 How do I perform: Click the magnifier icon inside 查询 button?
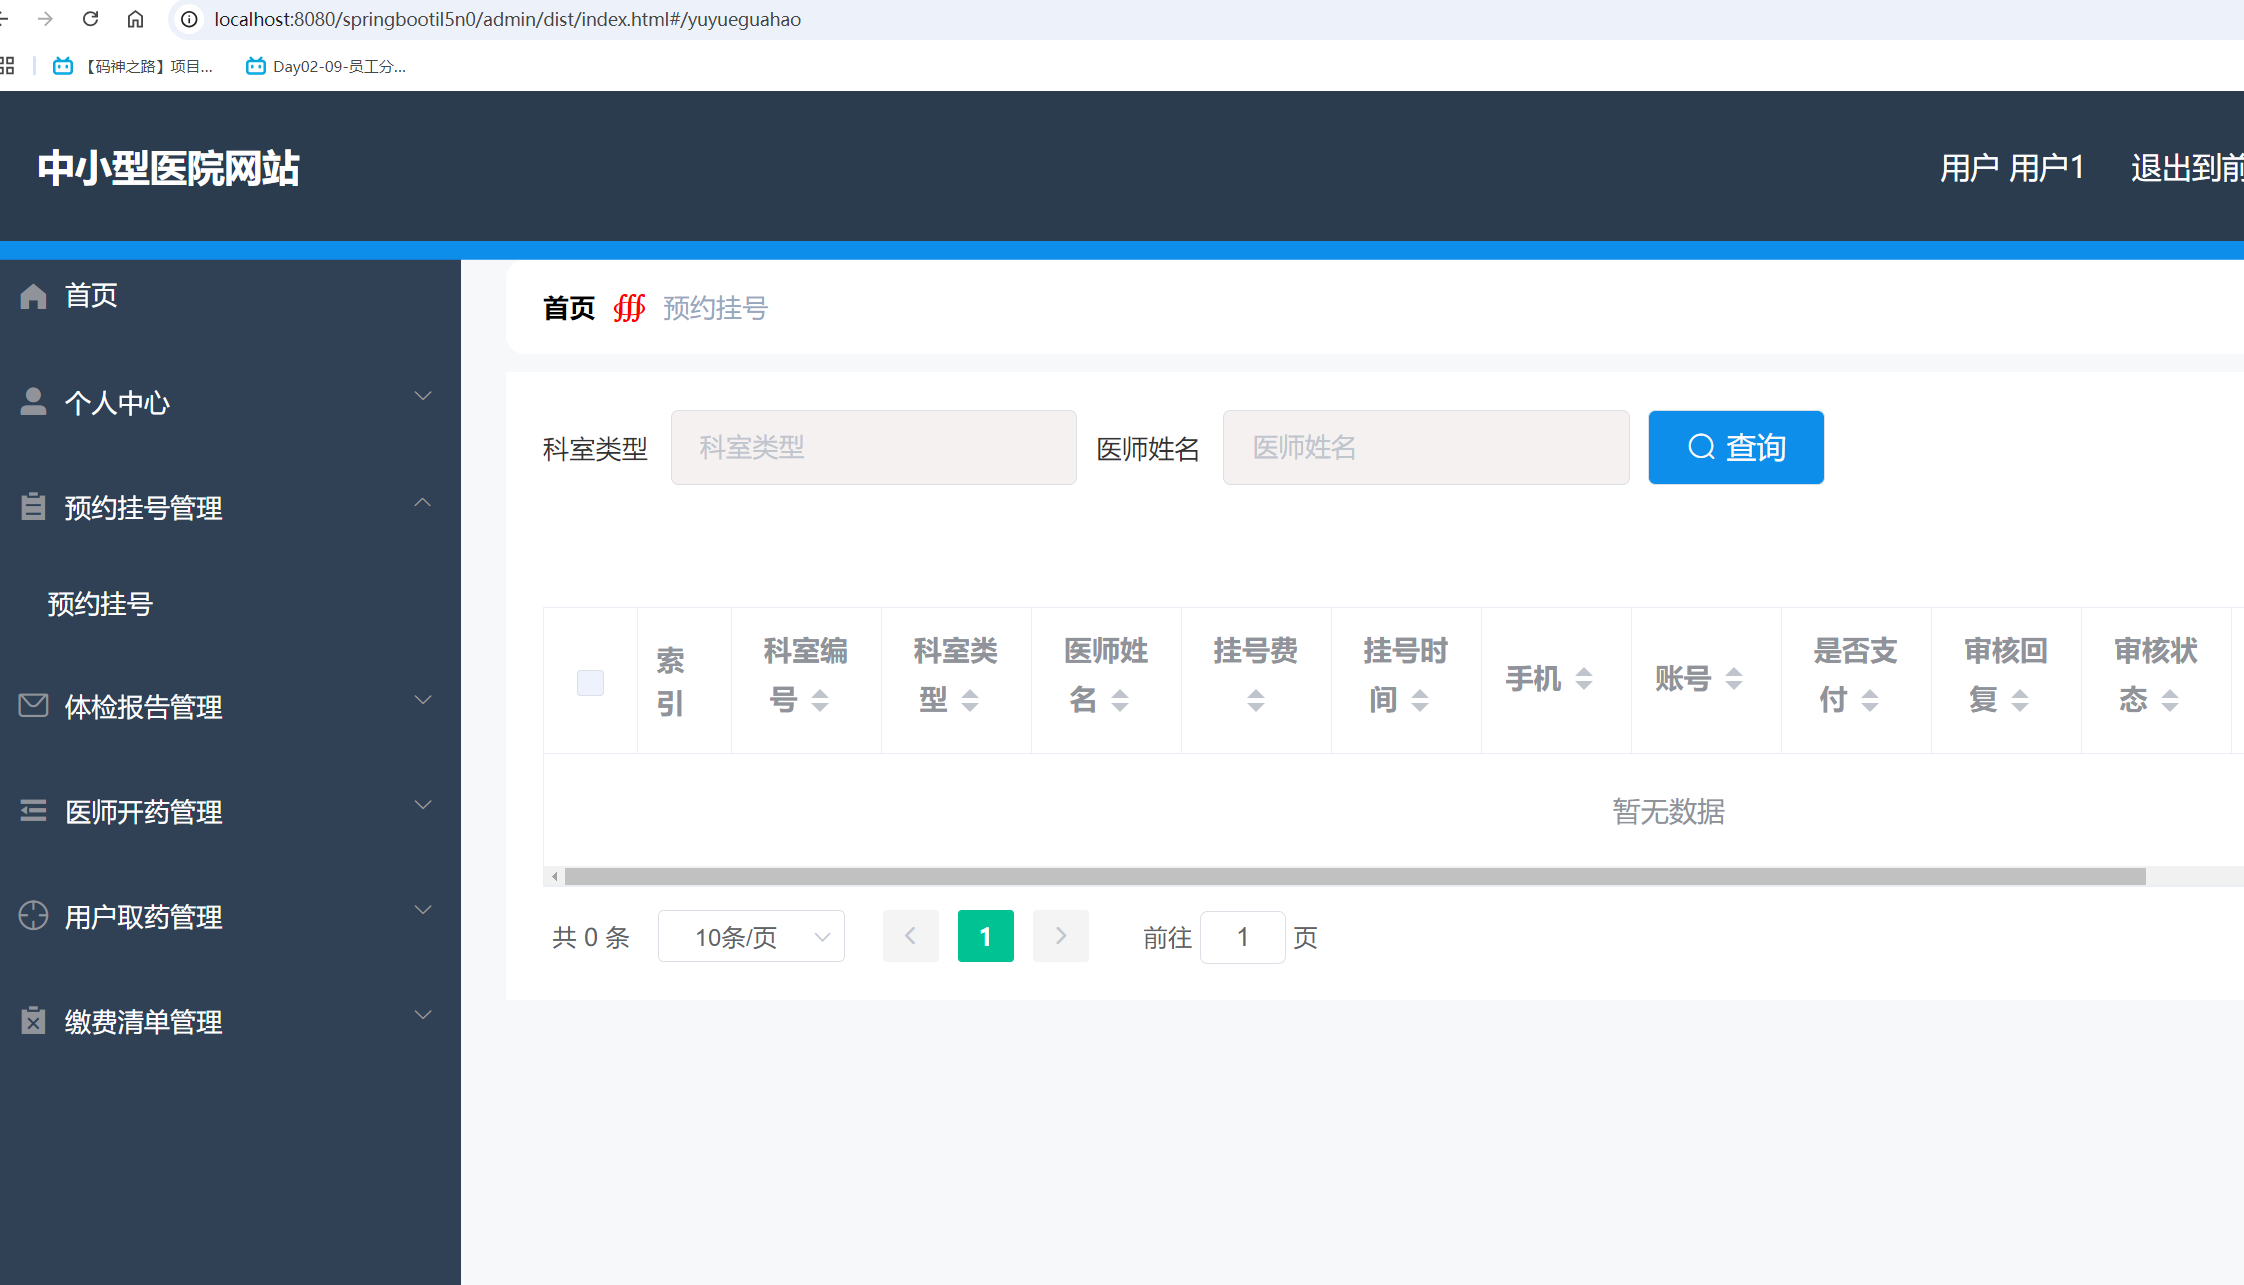pos(1701,447)
